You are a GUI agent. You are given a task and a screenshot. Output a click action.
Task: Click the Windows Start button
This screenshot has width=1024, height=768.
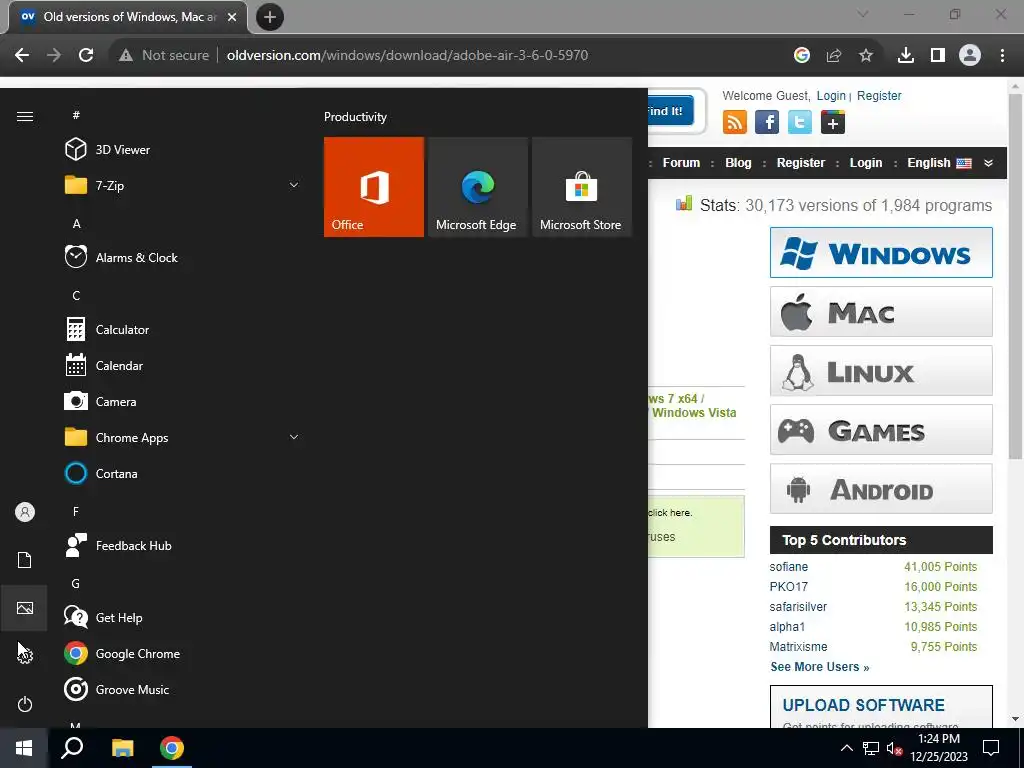pyautogui.click(x=24, y=748)
